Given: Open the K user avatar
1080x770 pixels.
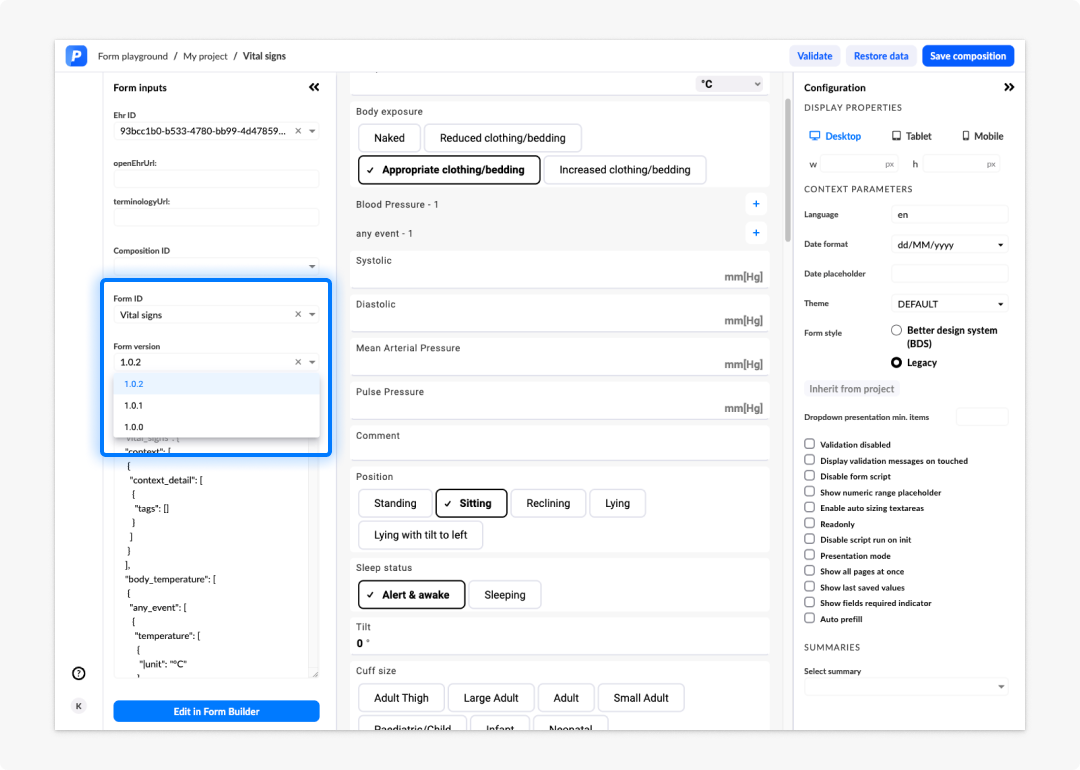Looking at the screenshot, I should pos(79,705).
